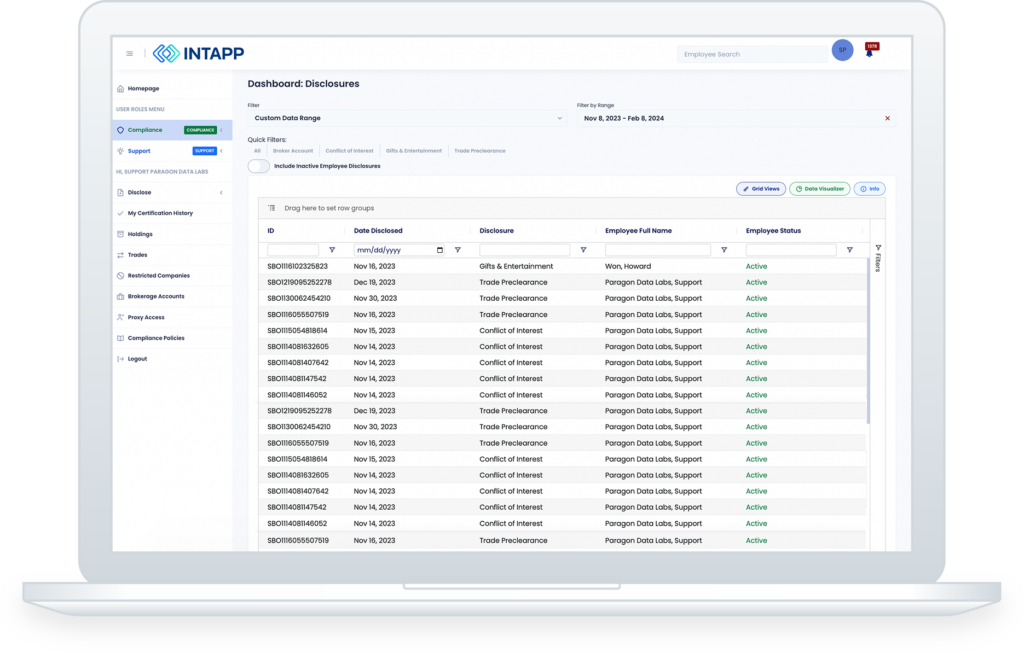
Task: Open the Custom Data Range dropdown
Action: (405, 116)
